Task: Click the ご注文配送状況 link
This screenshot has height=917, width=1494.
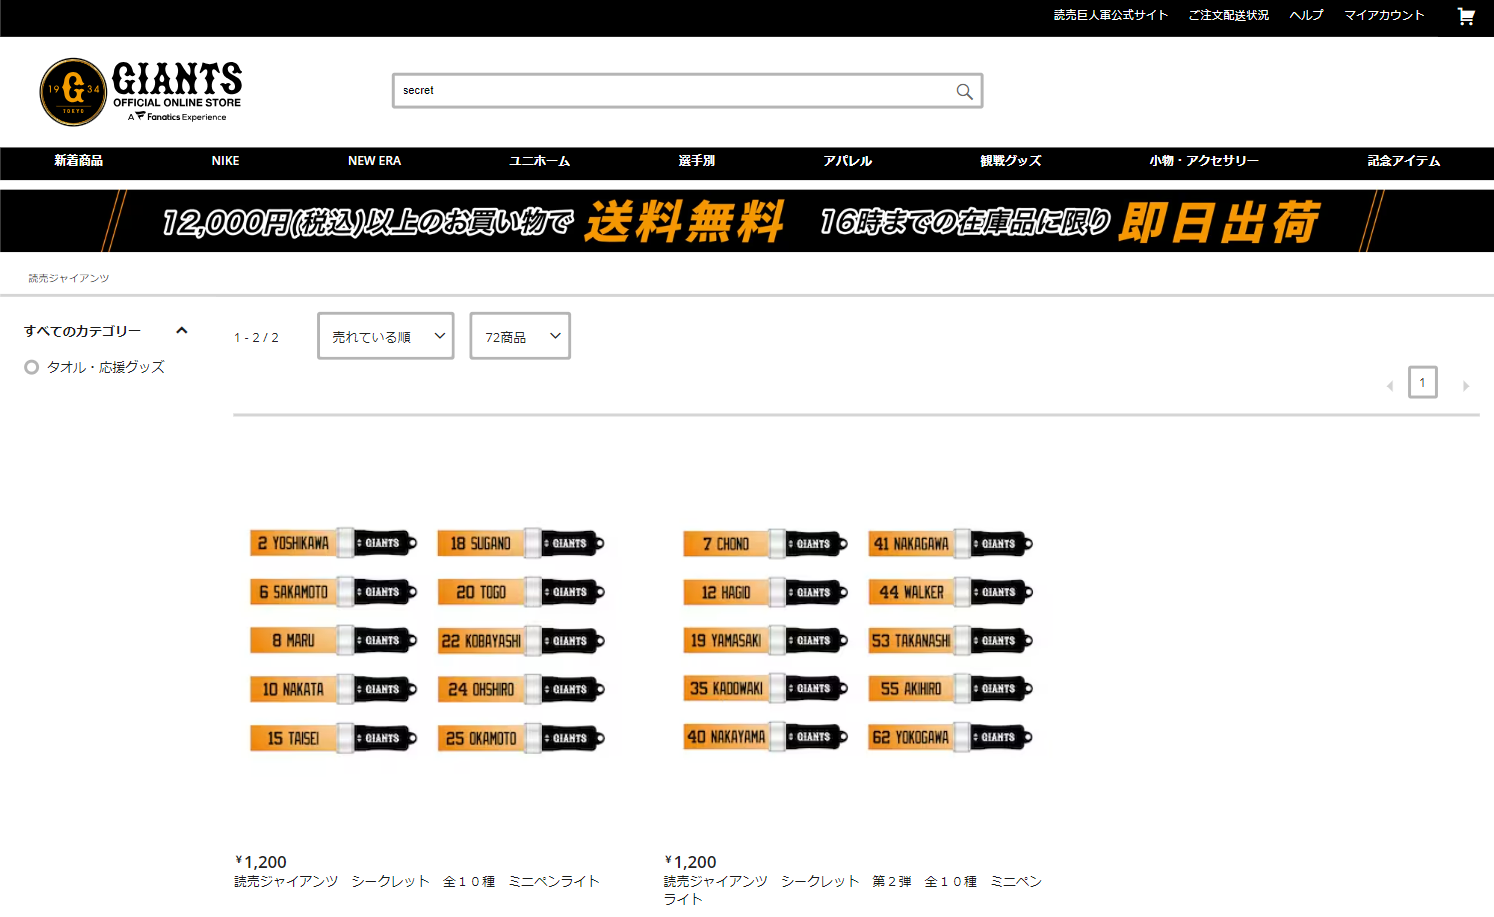Action: click(1228, 15)
